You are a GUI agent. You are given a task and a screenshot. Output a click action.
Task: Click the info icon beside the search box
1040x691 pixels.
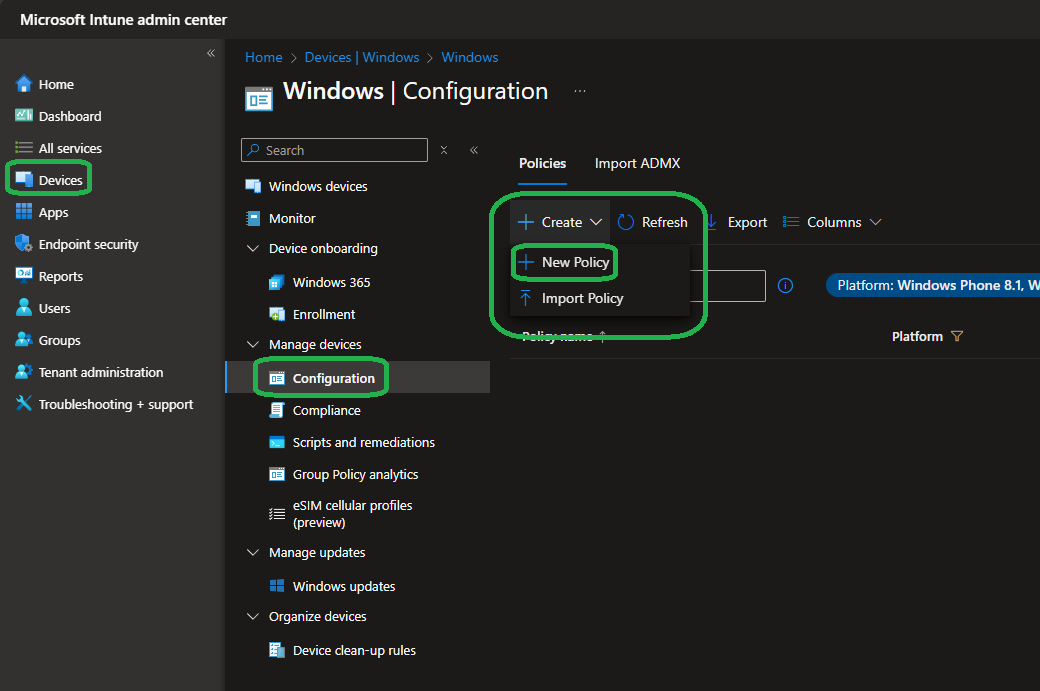tap(785, 286)
